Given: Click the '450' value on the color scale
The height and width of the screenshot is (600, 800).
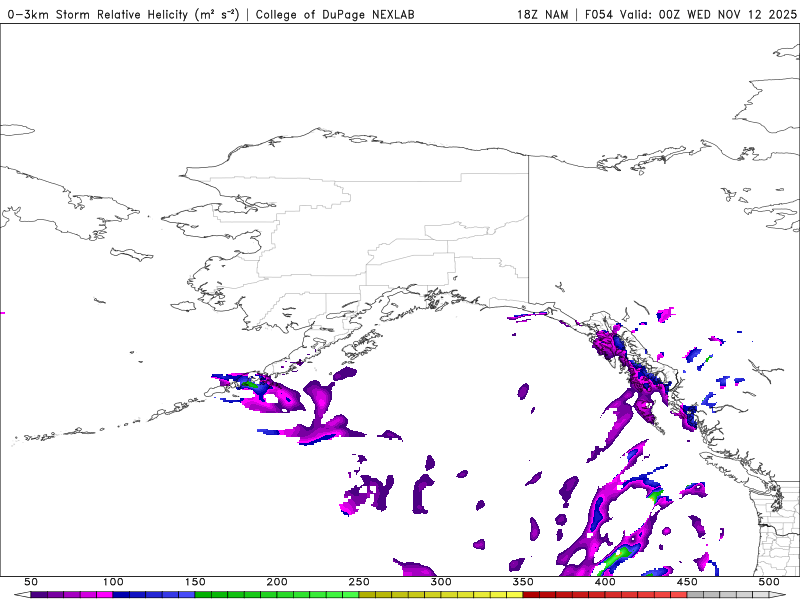Looking at the screenshot, I should pos(687,582).
